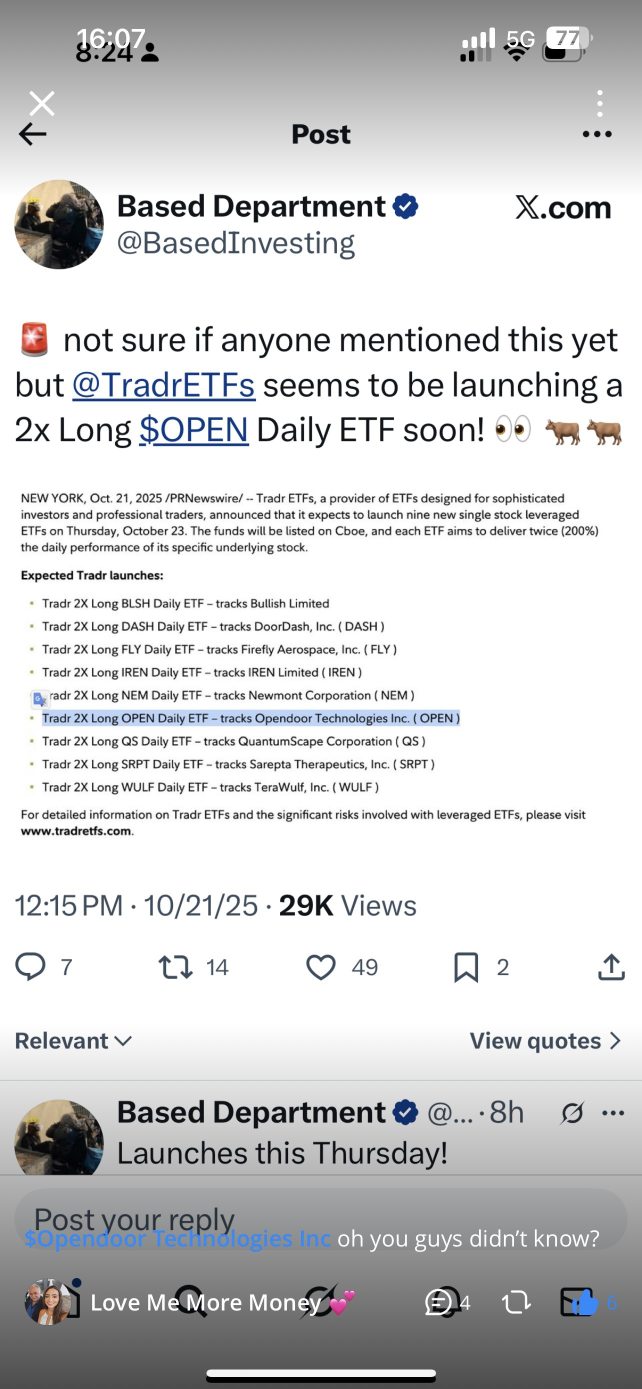Screen dimensions: 642x1389
Task: Tap the slashed-circle icon on the reply
Action: tap(572, 1113)
